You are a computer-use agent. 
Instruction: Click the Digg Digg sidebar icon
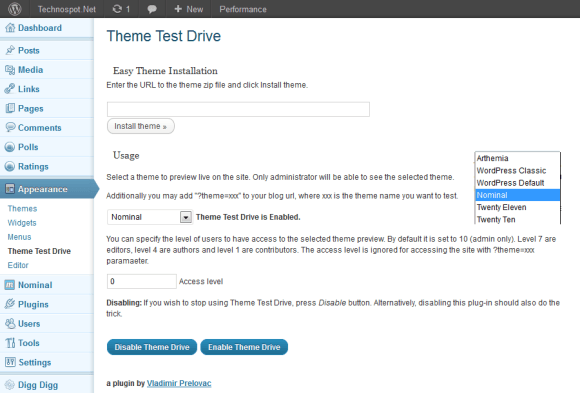click(x=10, y=385)
